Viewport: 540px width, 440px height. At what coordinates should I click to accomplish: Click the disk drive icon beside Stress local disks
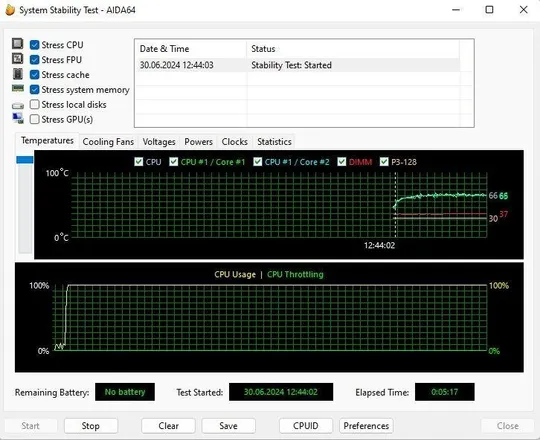coord(18,105)
